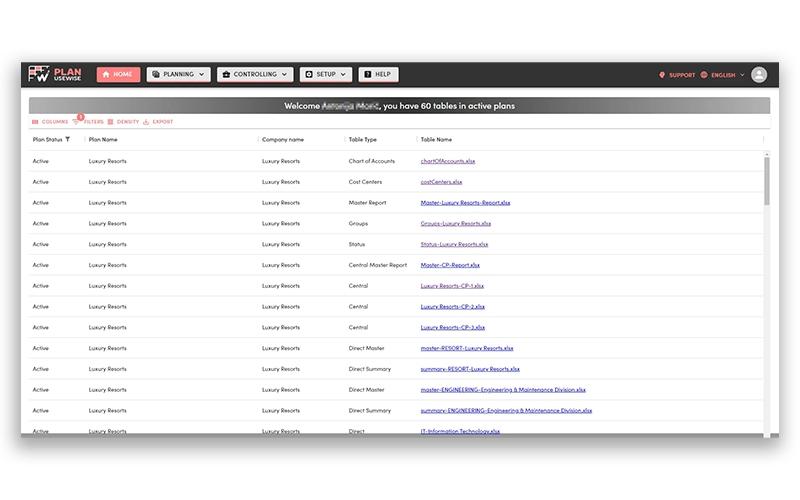Click the Plan Status filter icon
This screenshot has height=500, width=800.
coord(67,139)
